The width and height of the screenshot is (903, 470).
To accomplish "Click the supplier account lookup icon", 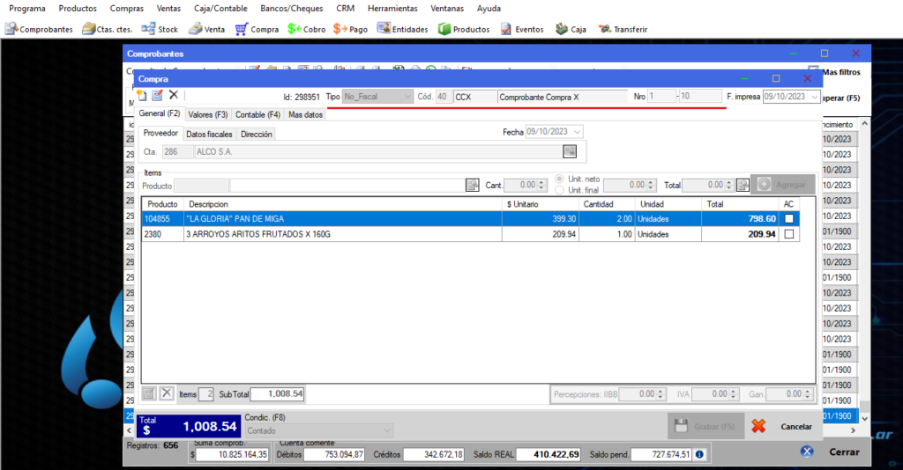I will tap(569, 151).
